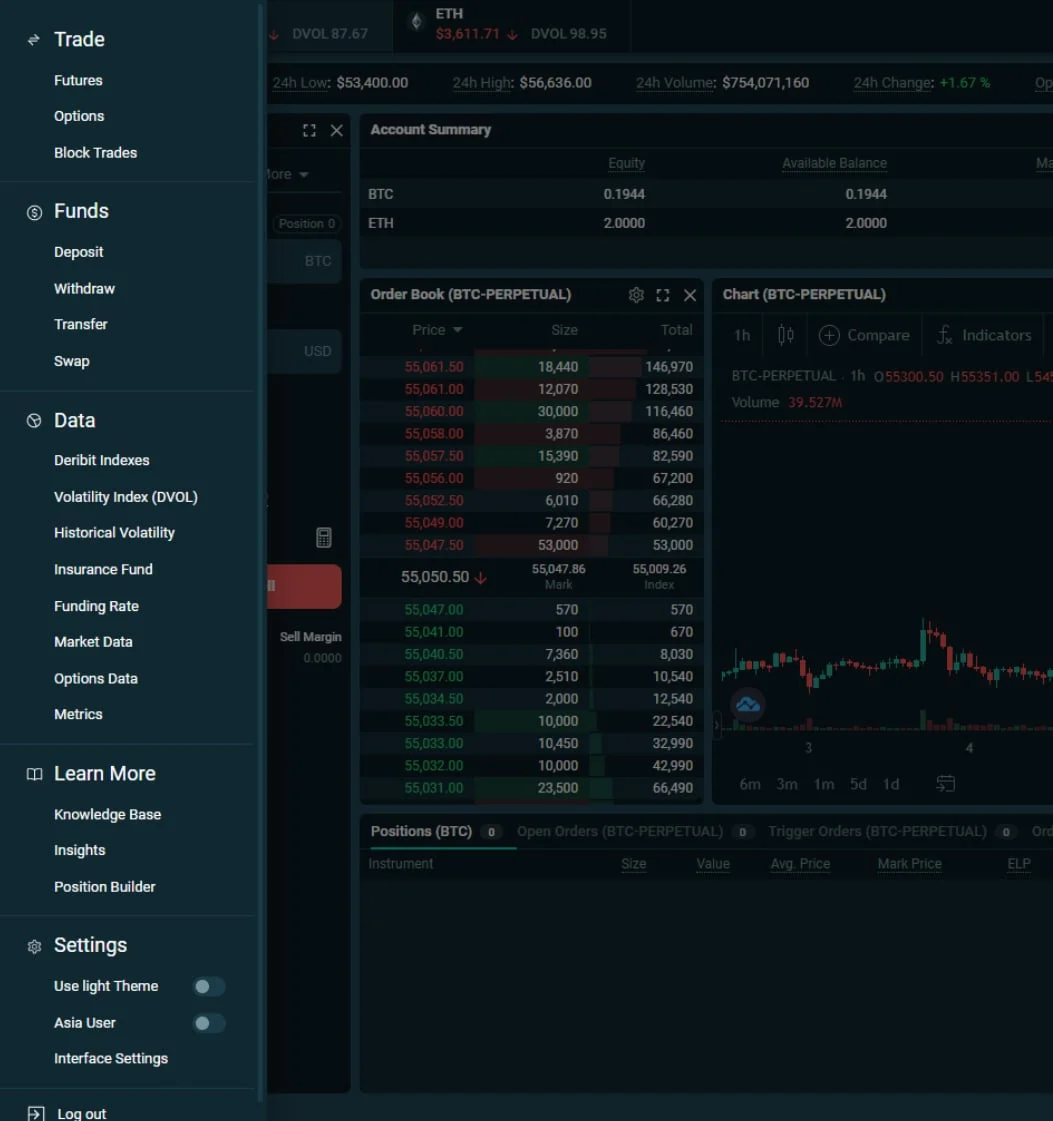This screenshot has width=1053, height=1121.
Task: Select Swap under Funds
Action: (x=71, y=361)
